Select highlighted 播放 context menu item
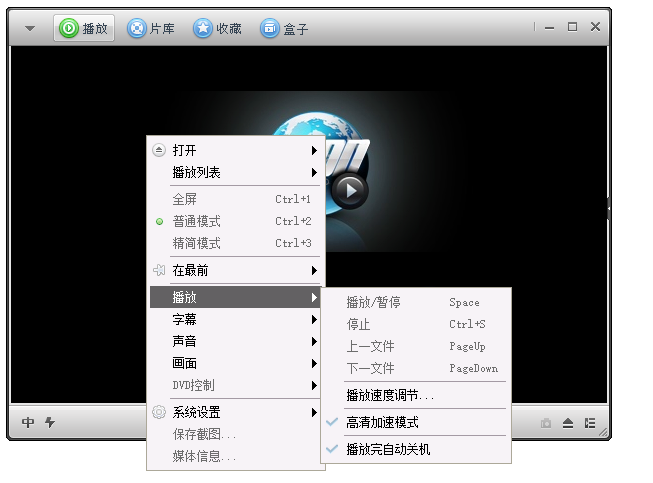Viewport: 653px width, 483px height. (x=235, y=297)
